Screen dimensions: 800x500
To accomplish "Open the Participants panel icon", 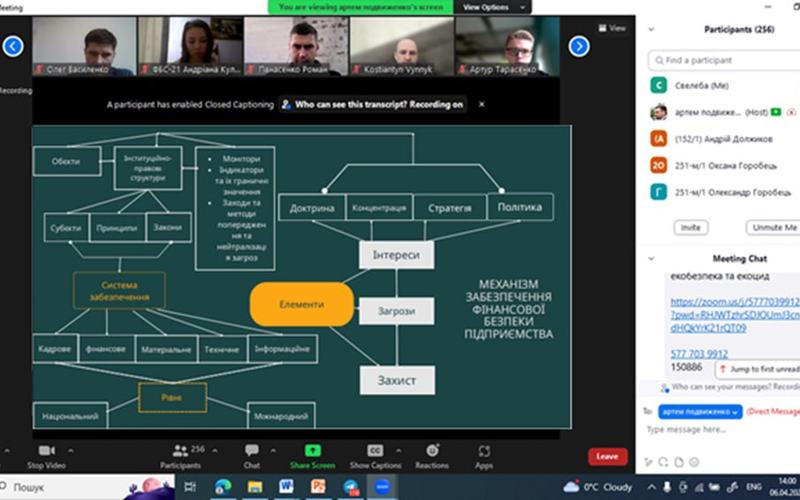I will coord(180,451).
